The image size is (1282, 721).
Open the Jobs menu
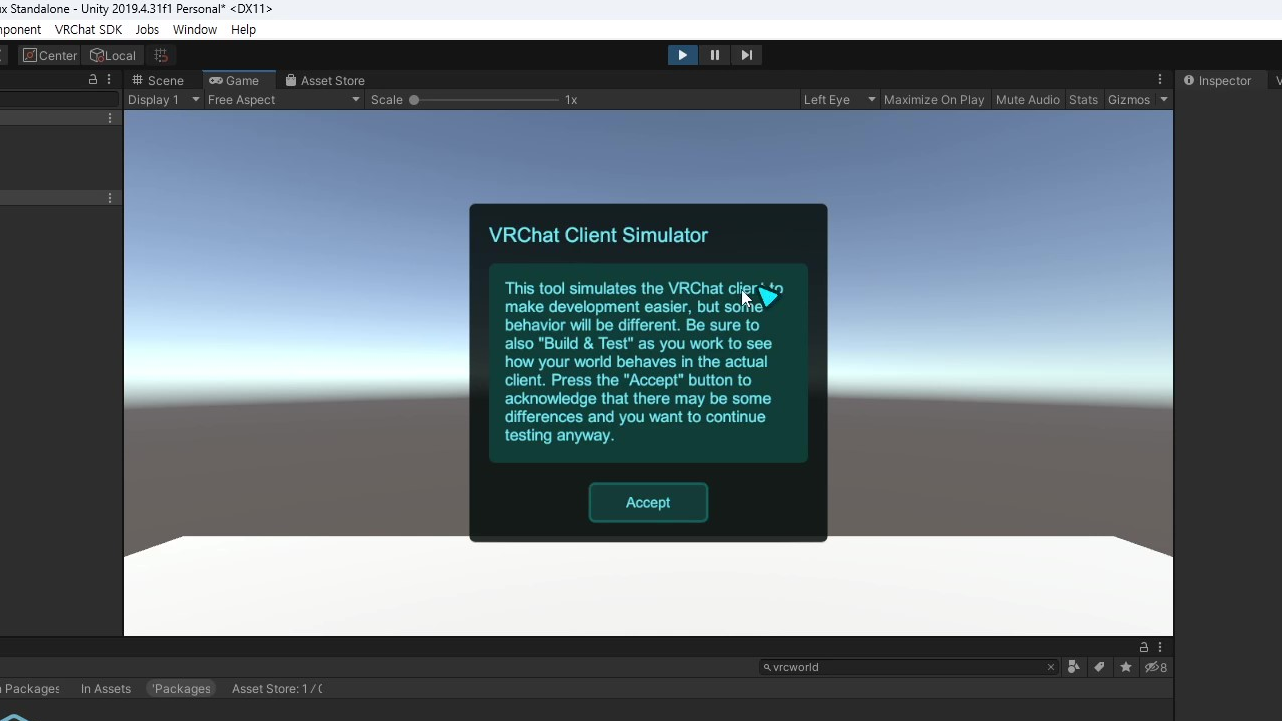147,29
